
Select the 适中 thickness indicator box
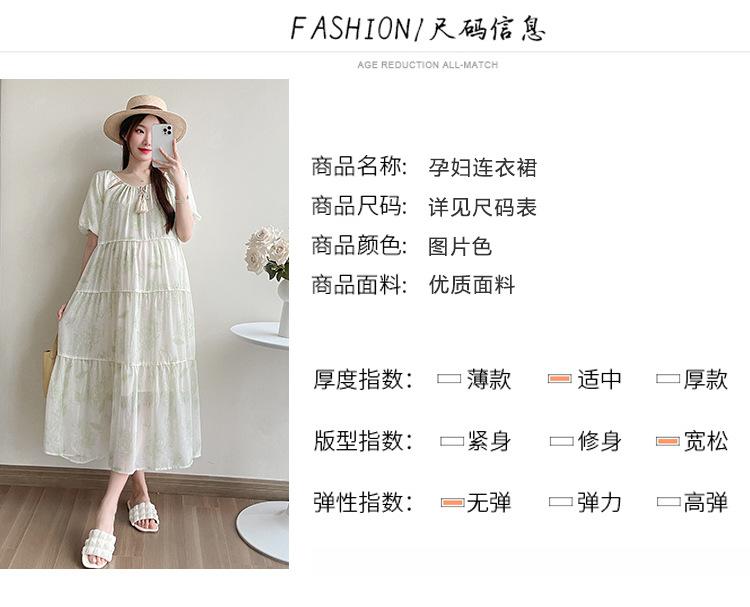click(x=560, y=379)
